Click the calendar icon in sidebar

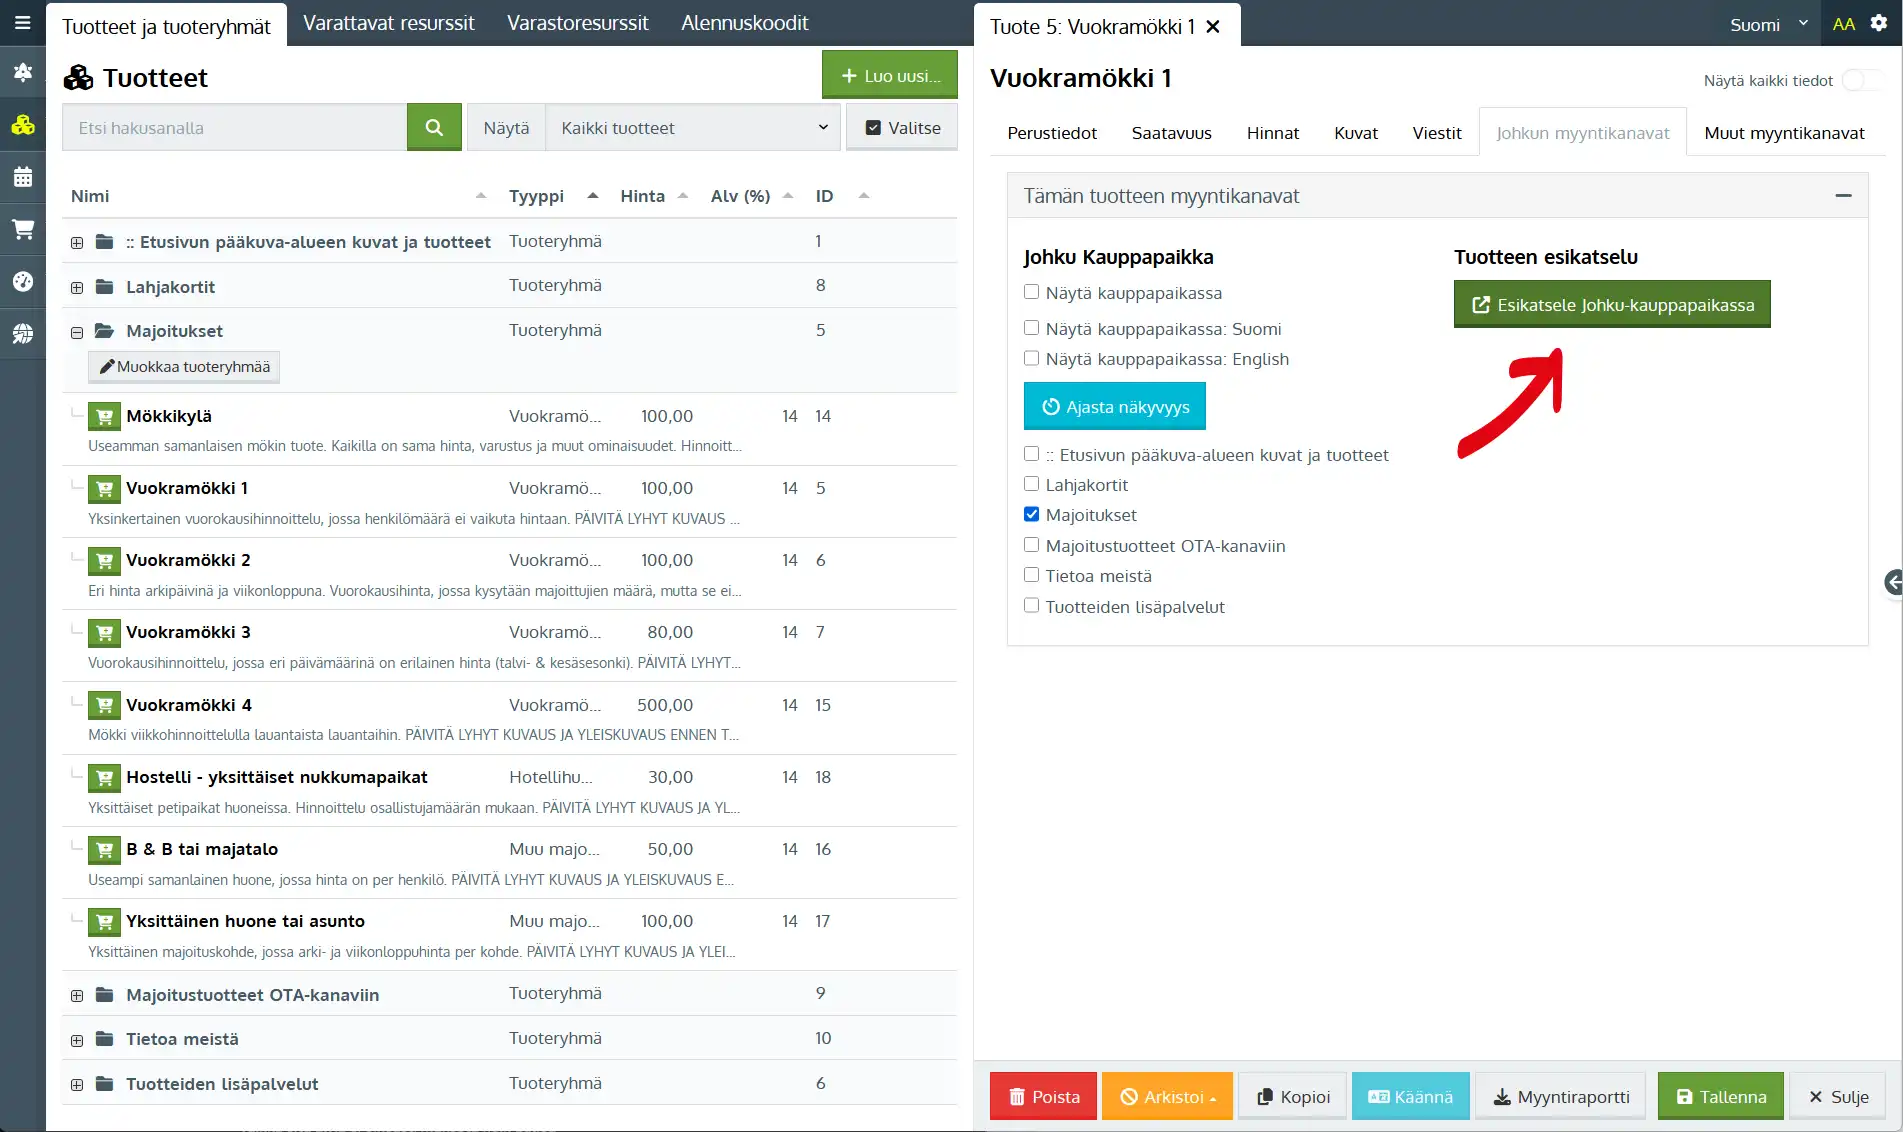22,178
